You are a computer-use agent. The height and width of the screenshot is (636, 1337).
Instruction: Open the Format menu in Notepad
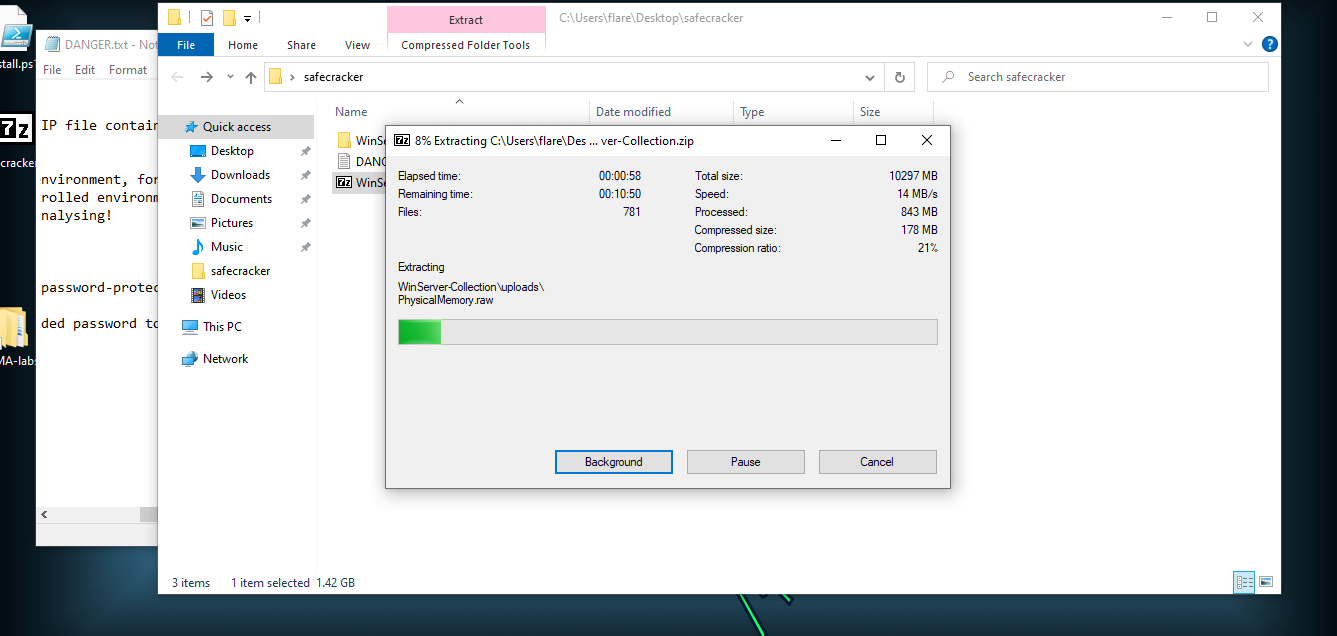point(128,70)
